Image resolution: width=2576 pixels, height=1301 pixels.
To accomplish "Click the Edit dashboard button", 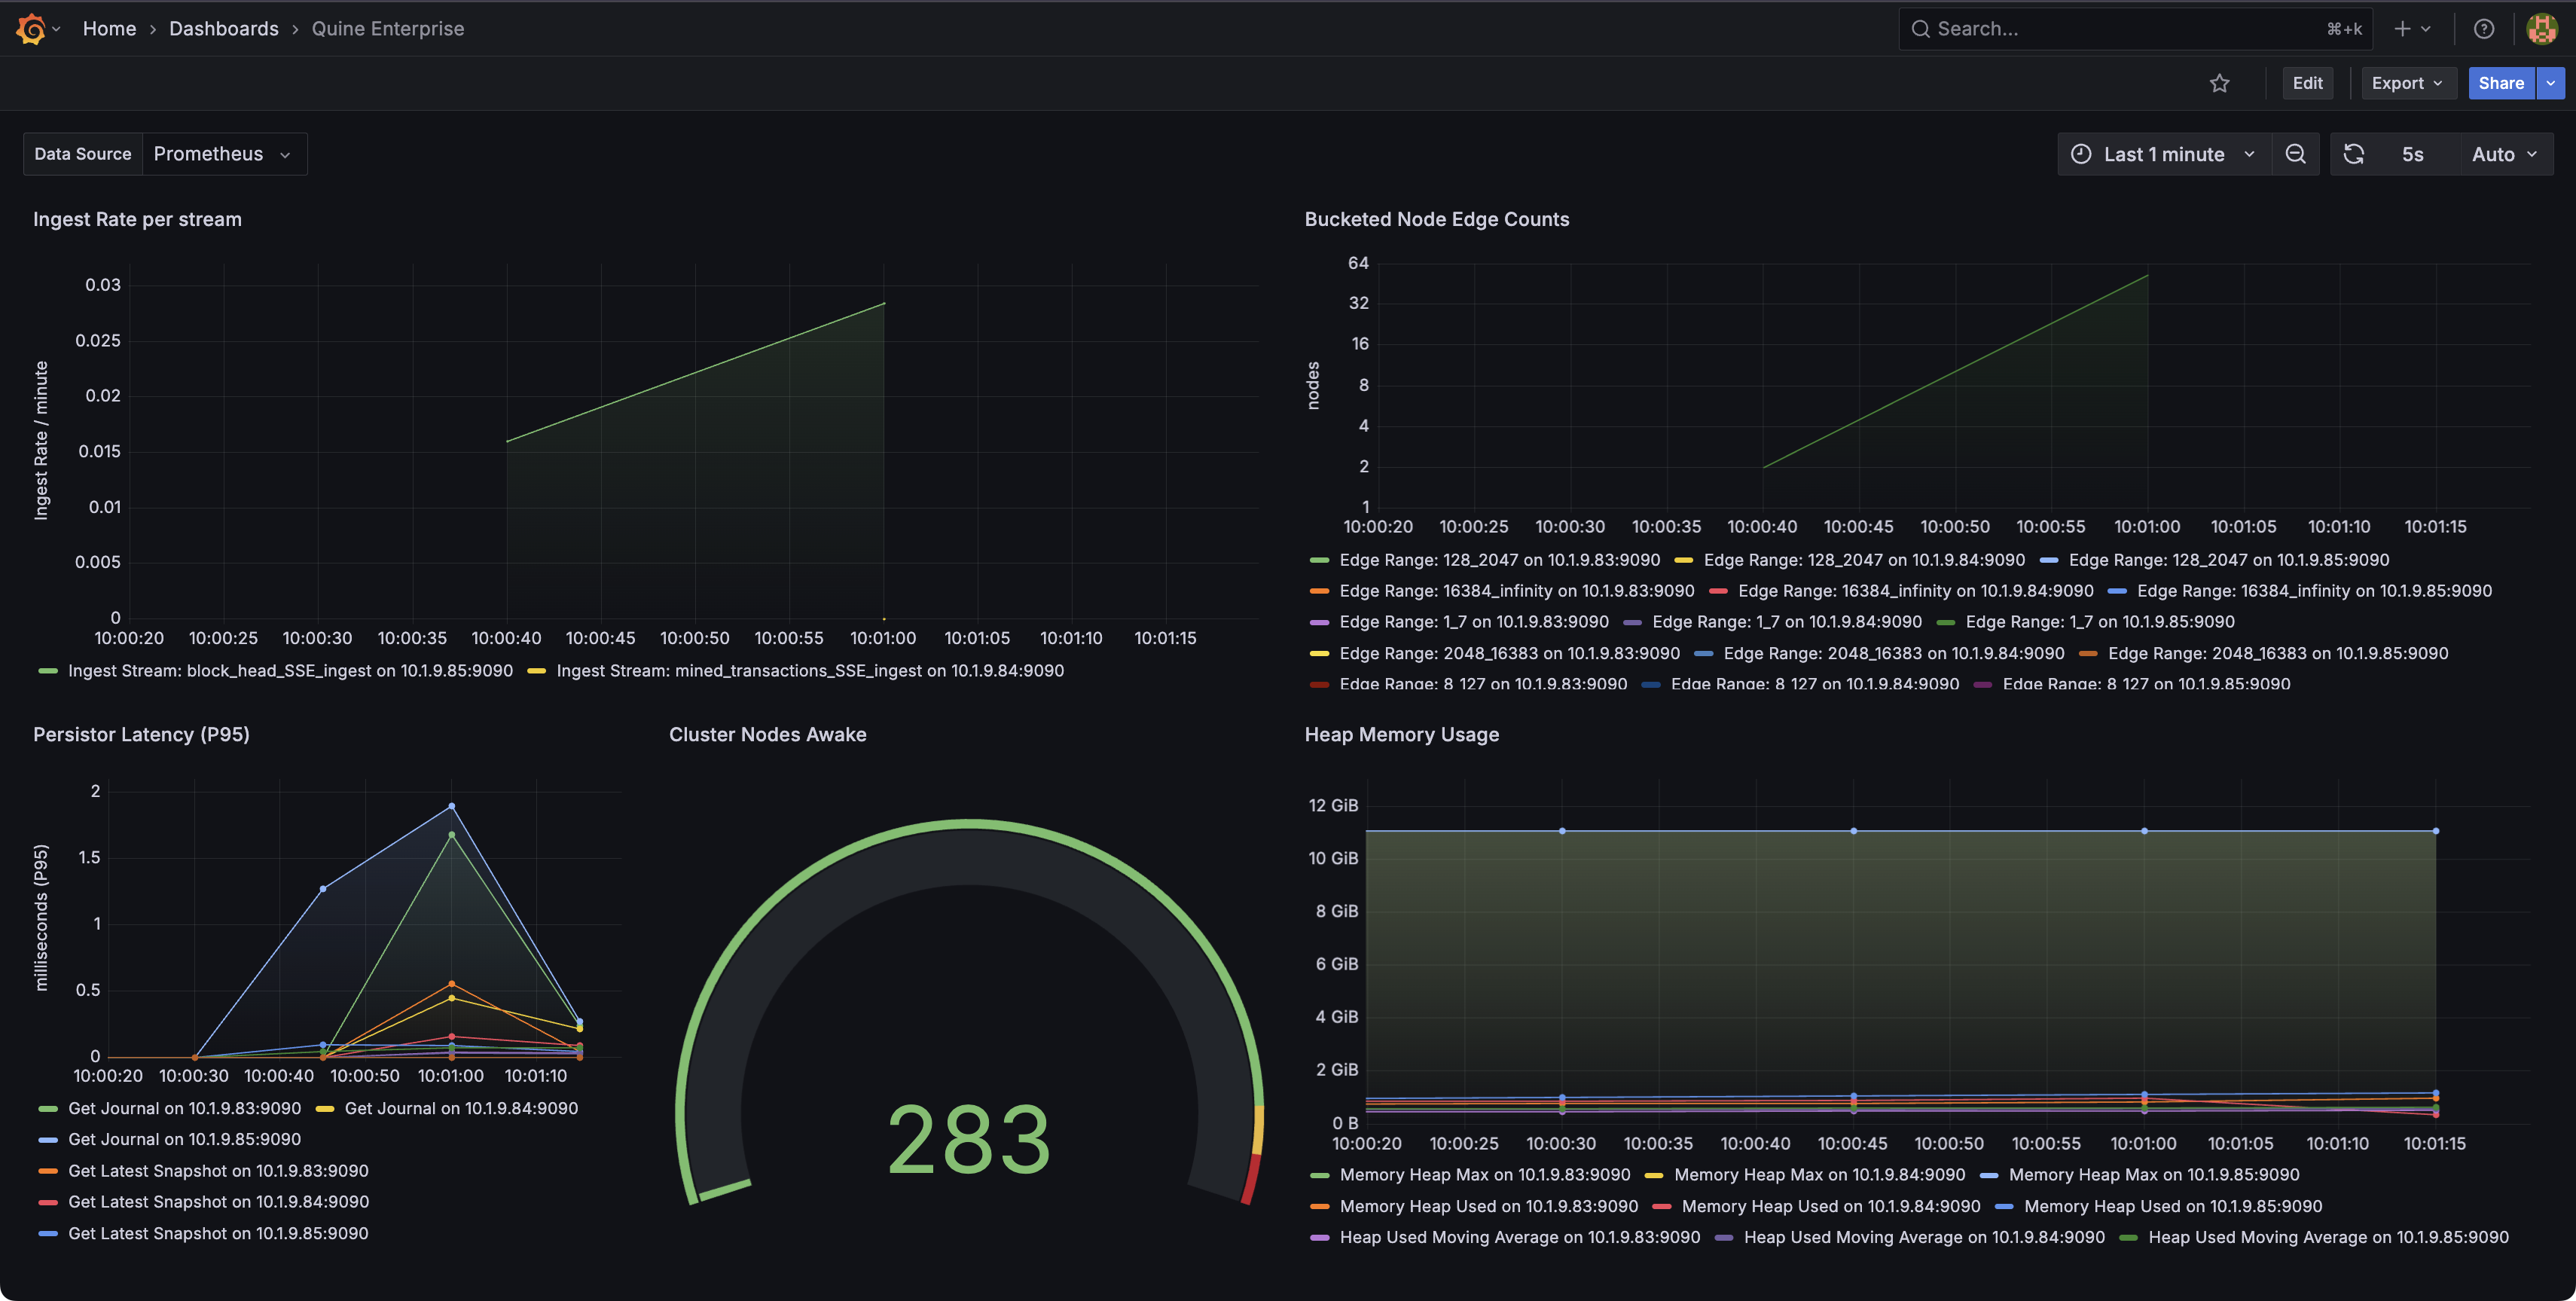I will pyautogui.click(x=2307, y=83).
